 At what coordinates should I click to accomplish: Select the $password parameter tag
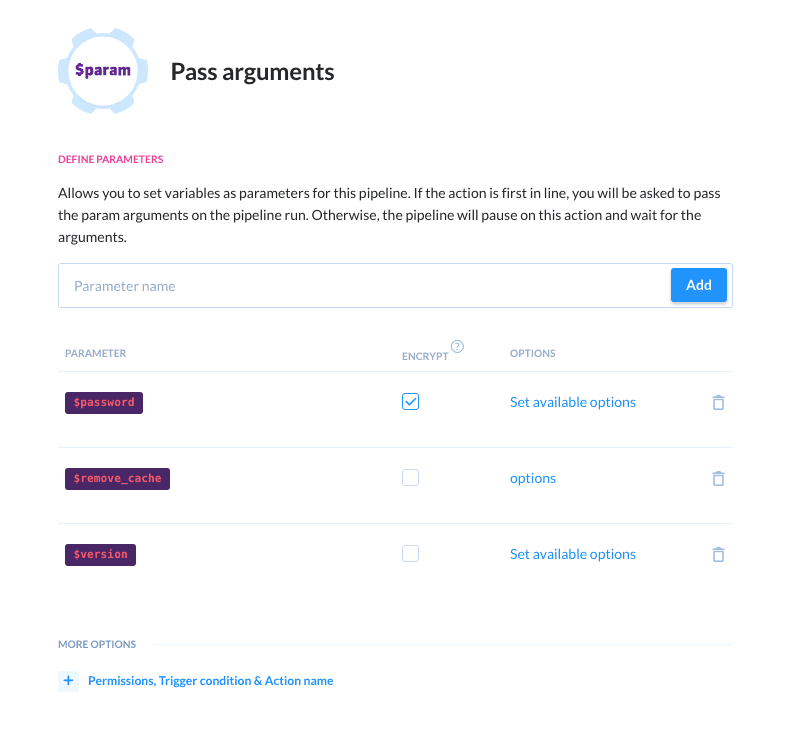pos(104,402)
